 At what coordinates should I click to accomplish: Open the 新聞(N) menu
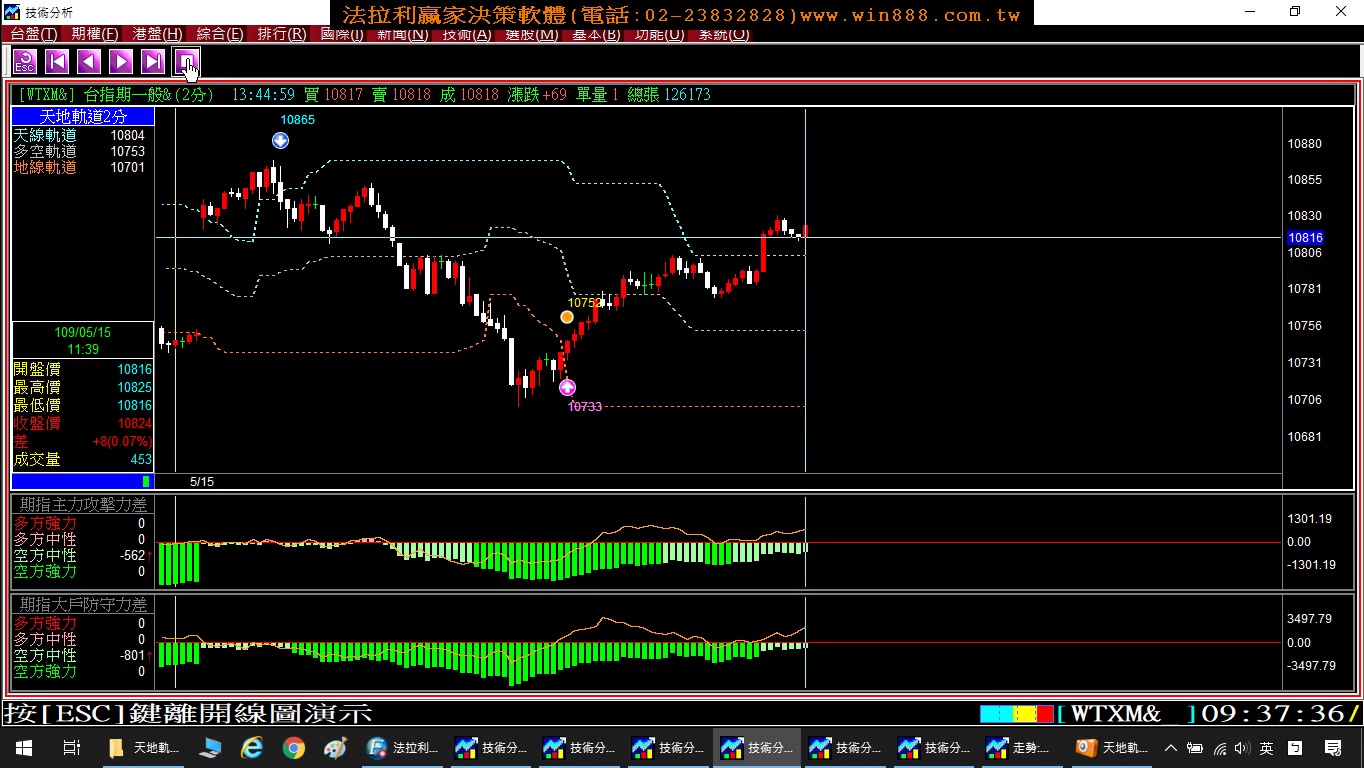(402, 34)
